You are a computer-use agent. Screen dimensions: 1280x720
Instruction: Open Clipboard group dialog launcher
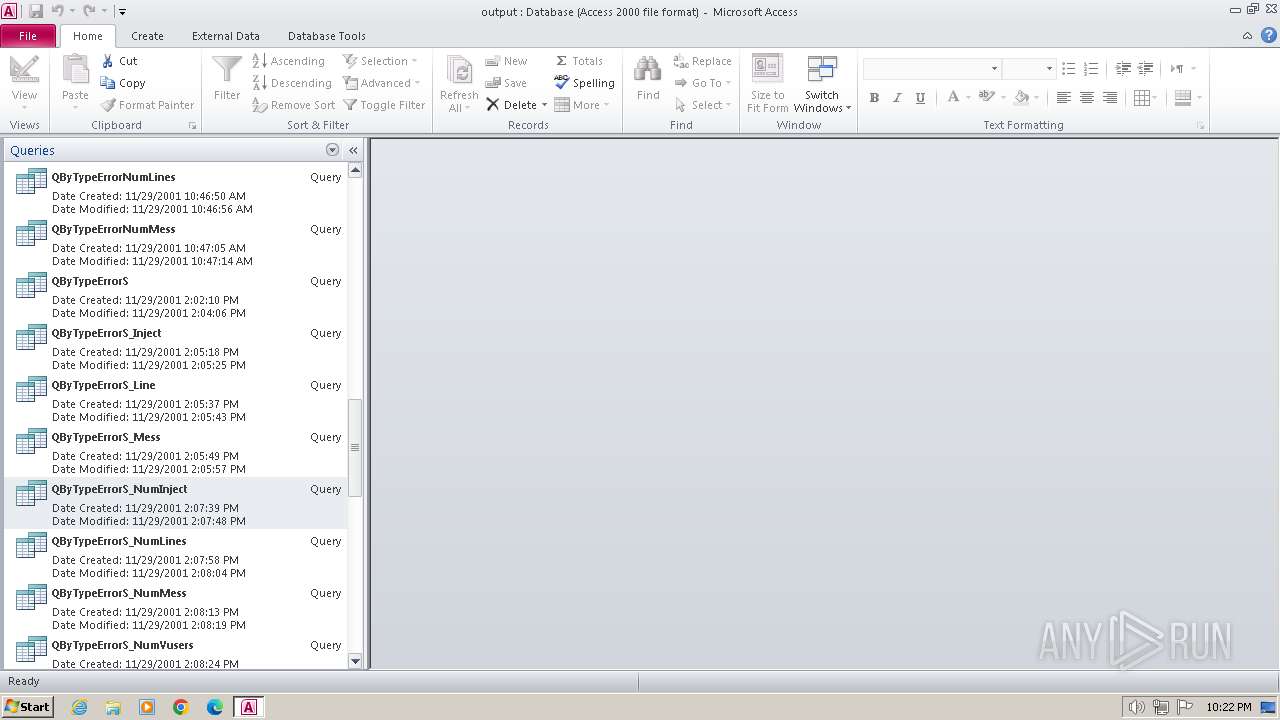[x=192, y=126]
